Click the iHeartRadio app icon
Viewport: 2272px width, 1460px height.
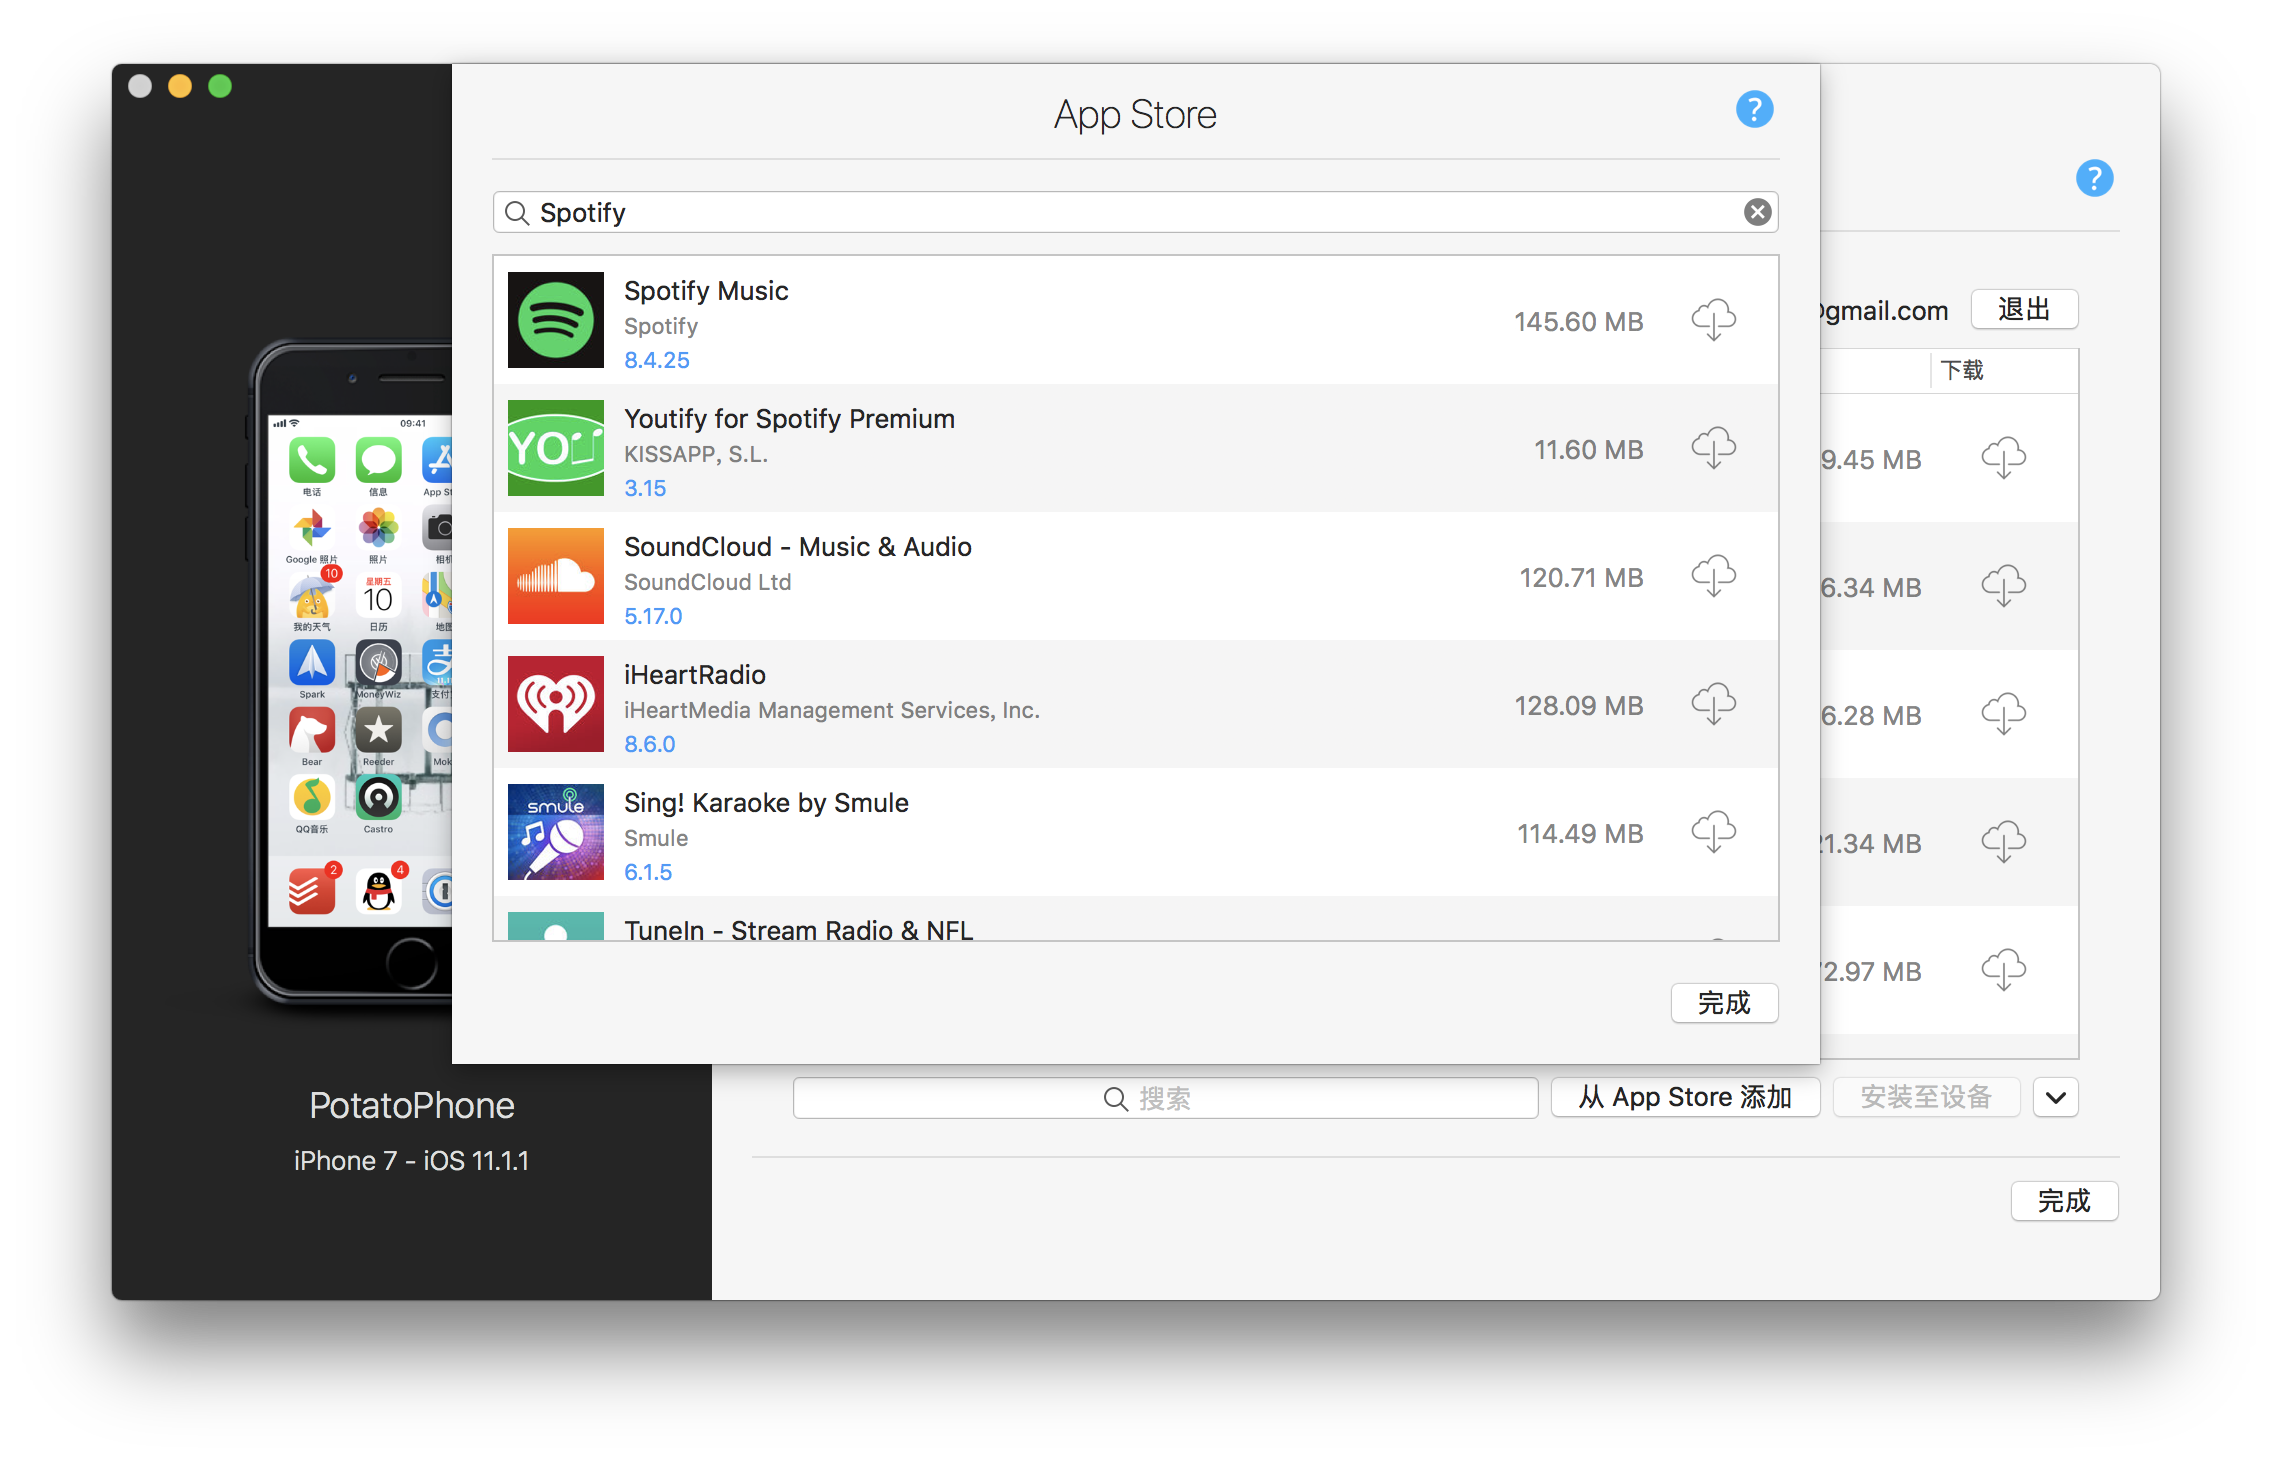pos(555,704)
